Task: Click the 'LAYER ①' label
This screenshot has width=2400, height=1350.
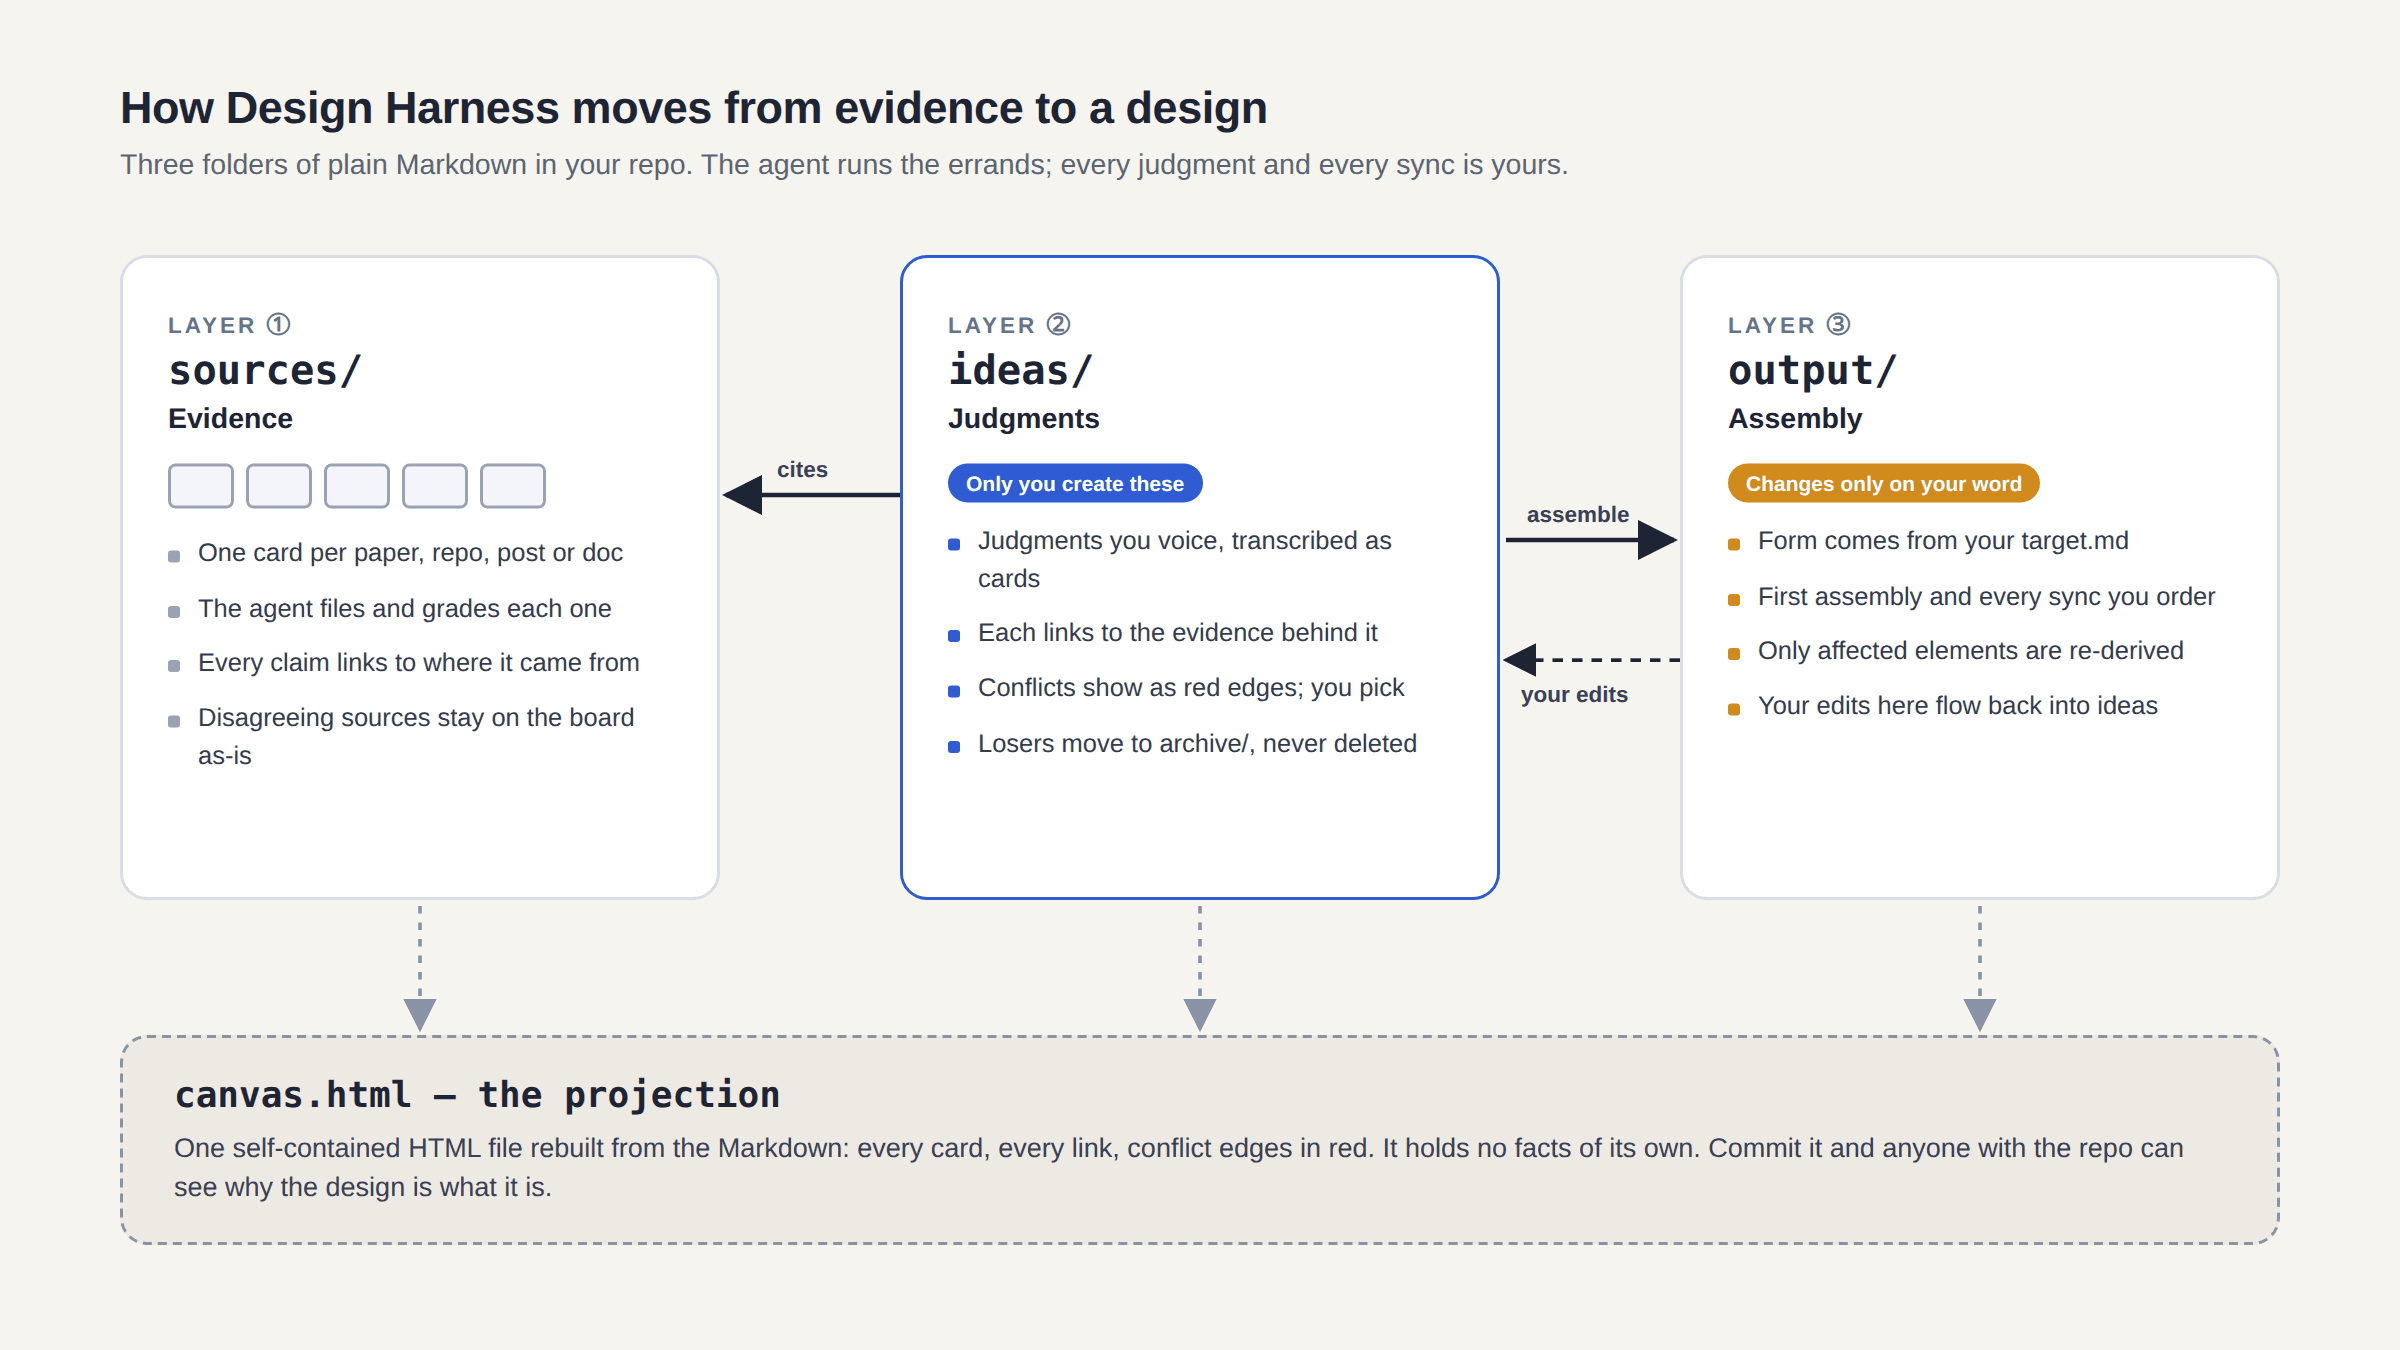Action: (229, 325)
